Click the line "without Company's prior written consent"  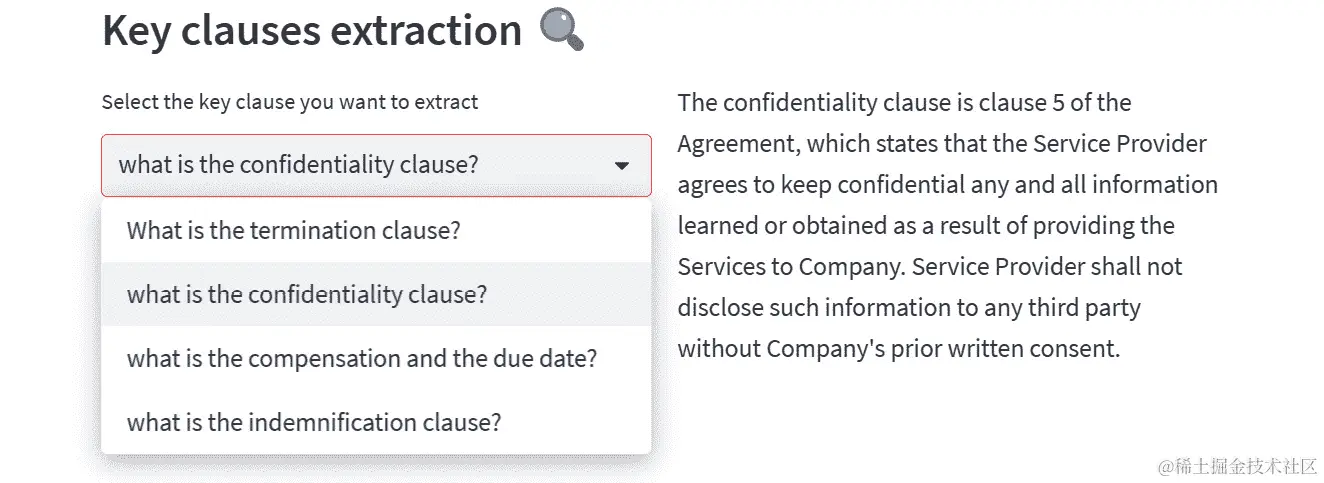pos(898,349)
